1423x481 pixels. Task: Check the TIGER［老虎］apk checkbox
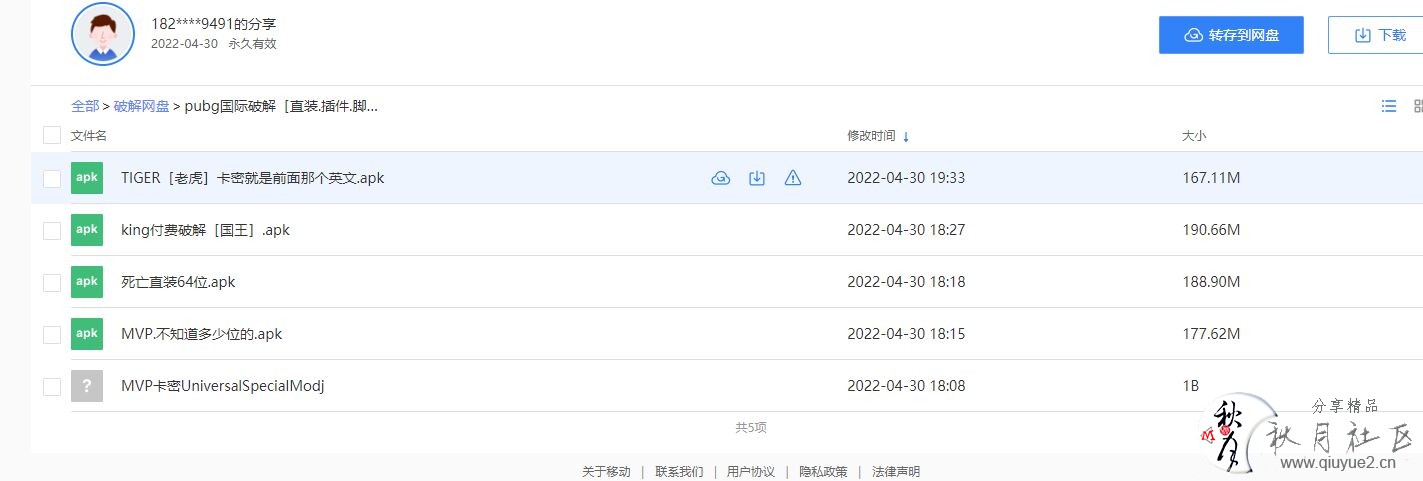pyautogui.click(x=52, y=178)
